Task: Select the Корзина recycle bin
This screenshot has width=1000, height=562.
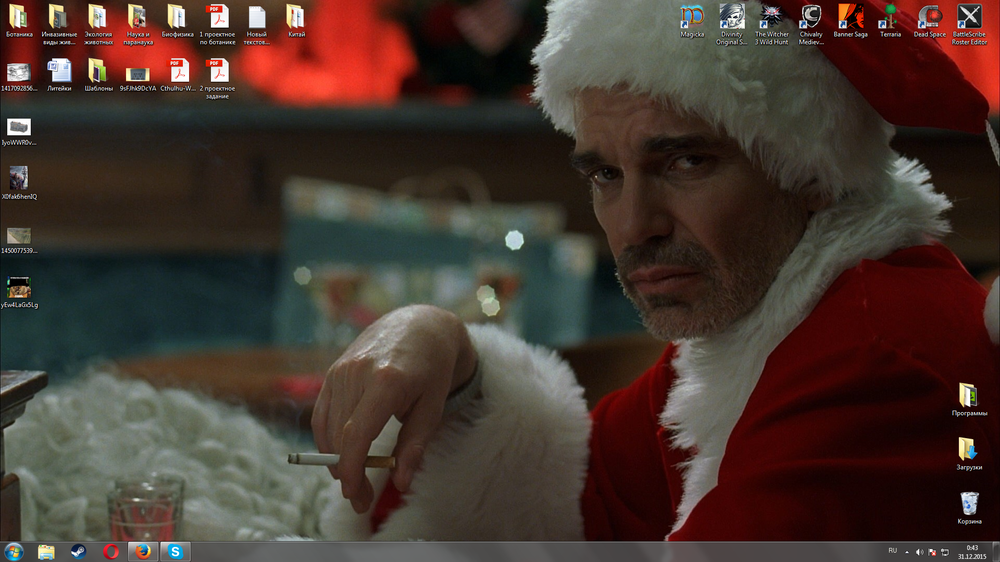Action: pos(969,503)
